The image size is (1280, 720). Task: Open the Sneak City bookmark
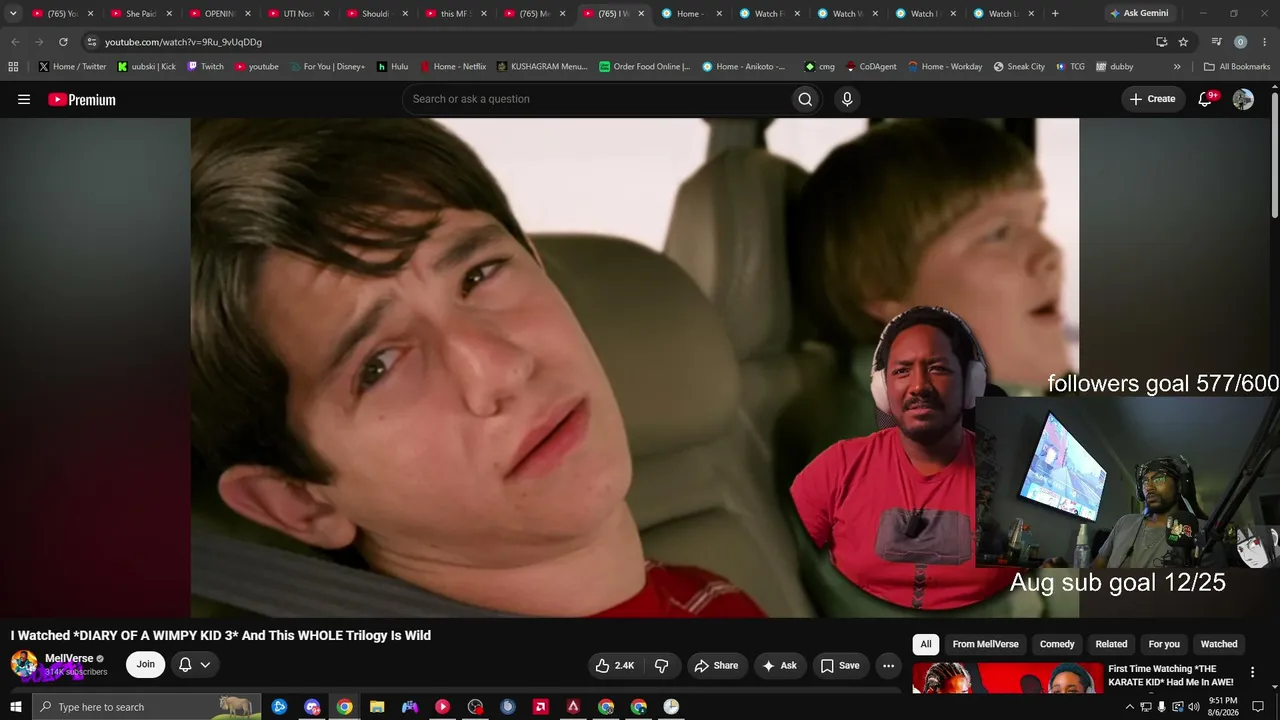1019,67
